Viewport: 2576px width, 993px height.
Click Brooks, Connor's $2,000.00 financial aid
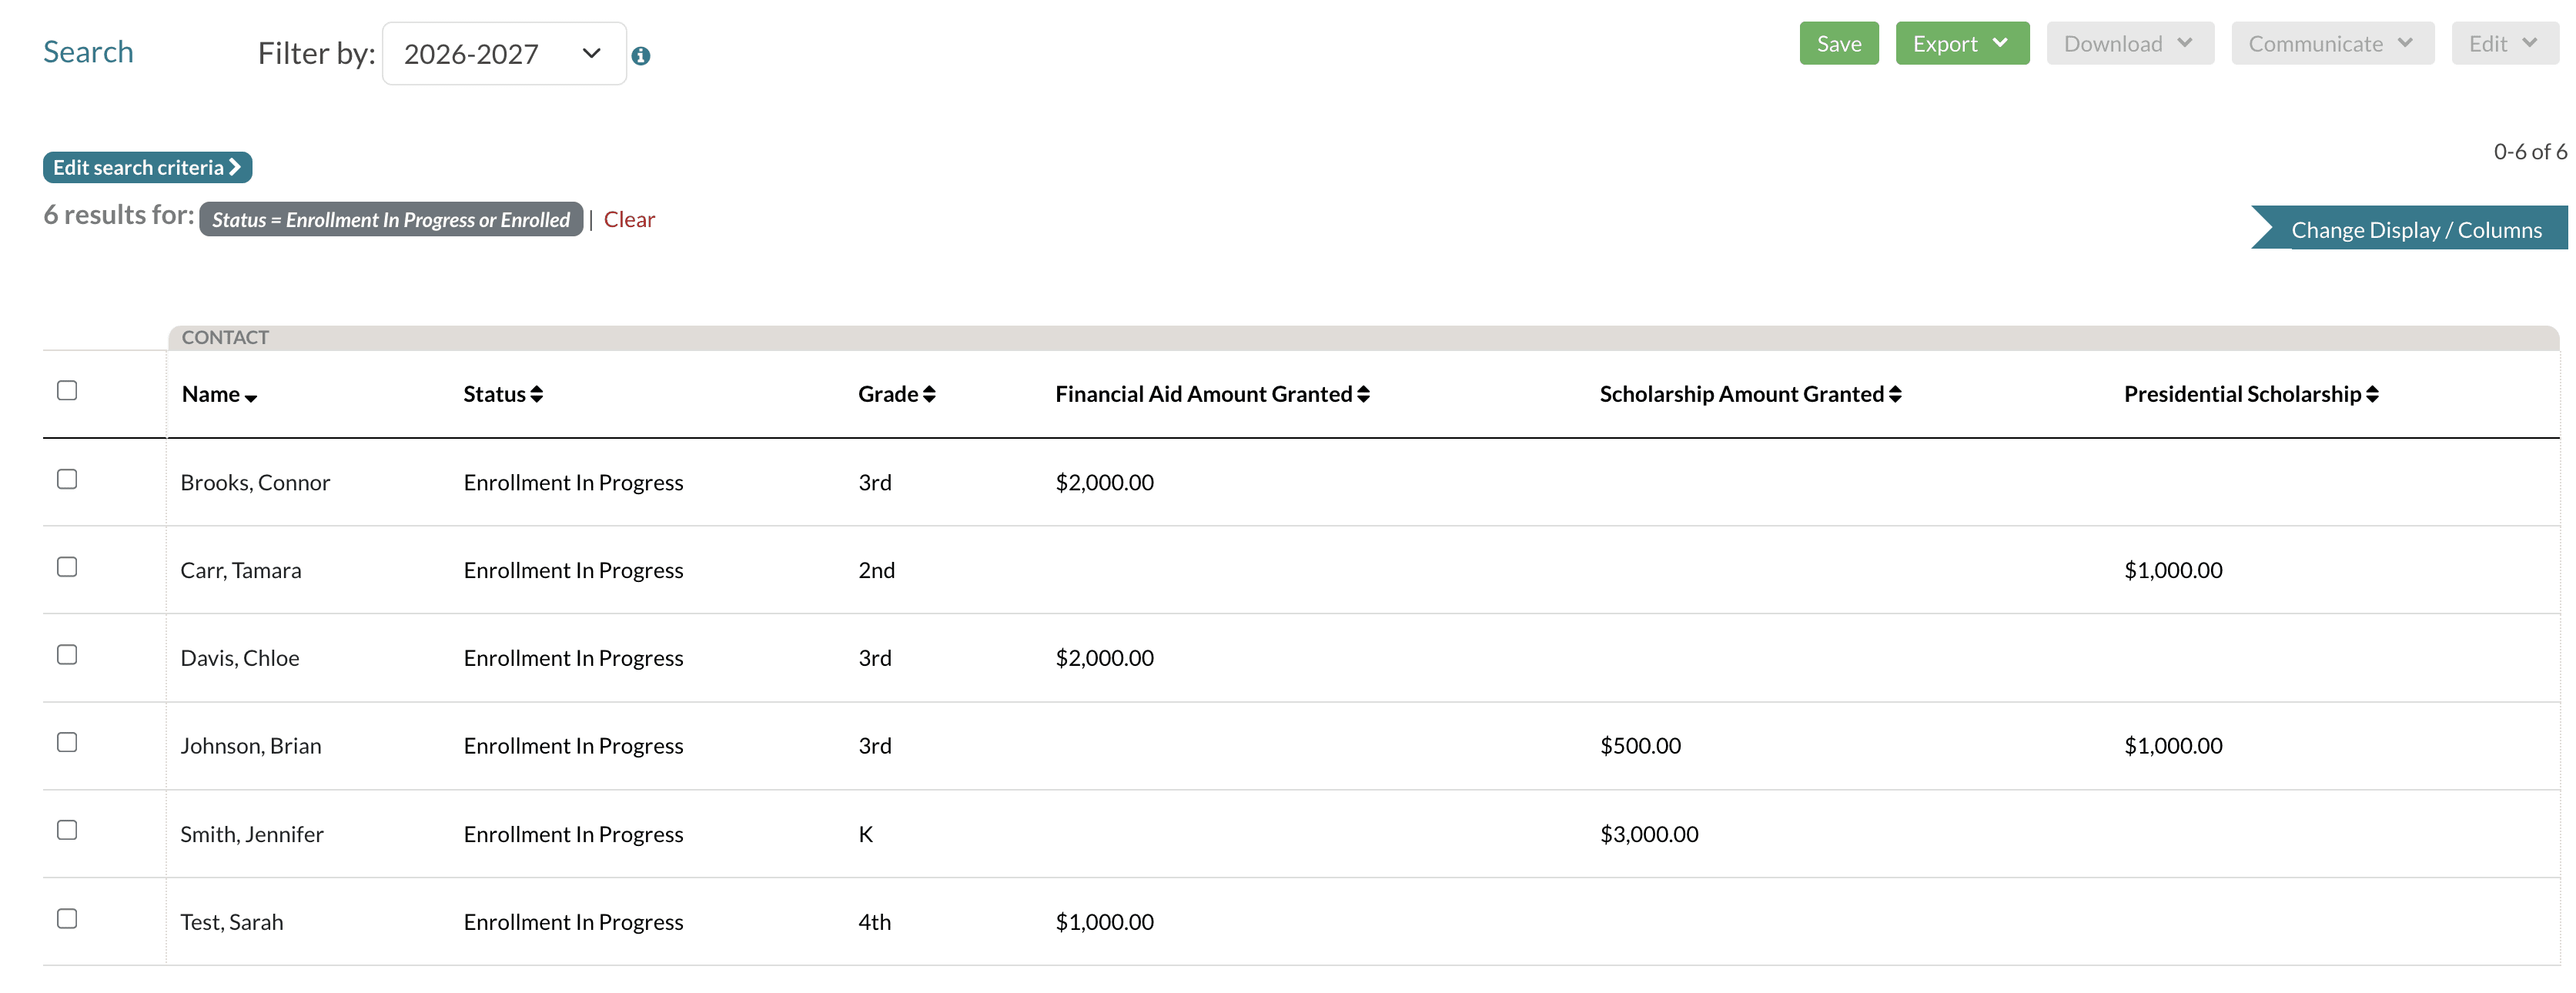coord(1104,482)
